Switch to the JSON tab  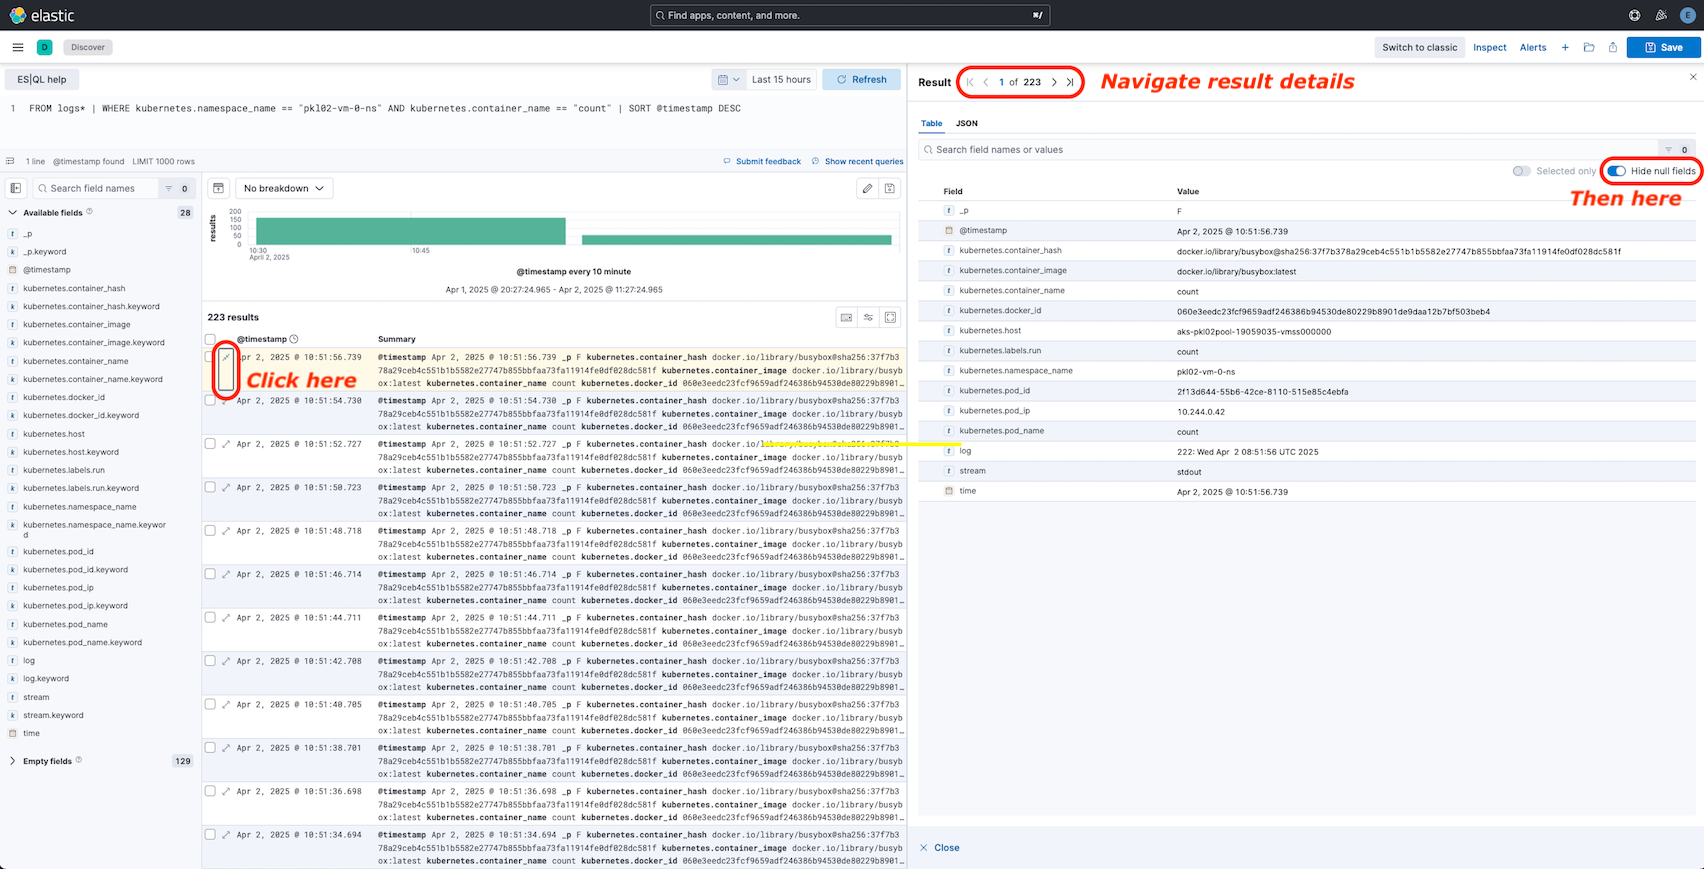pos(966,123)
